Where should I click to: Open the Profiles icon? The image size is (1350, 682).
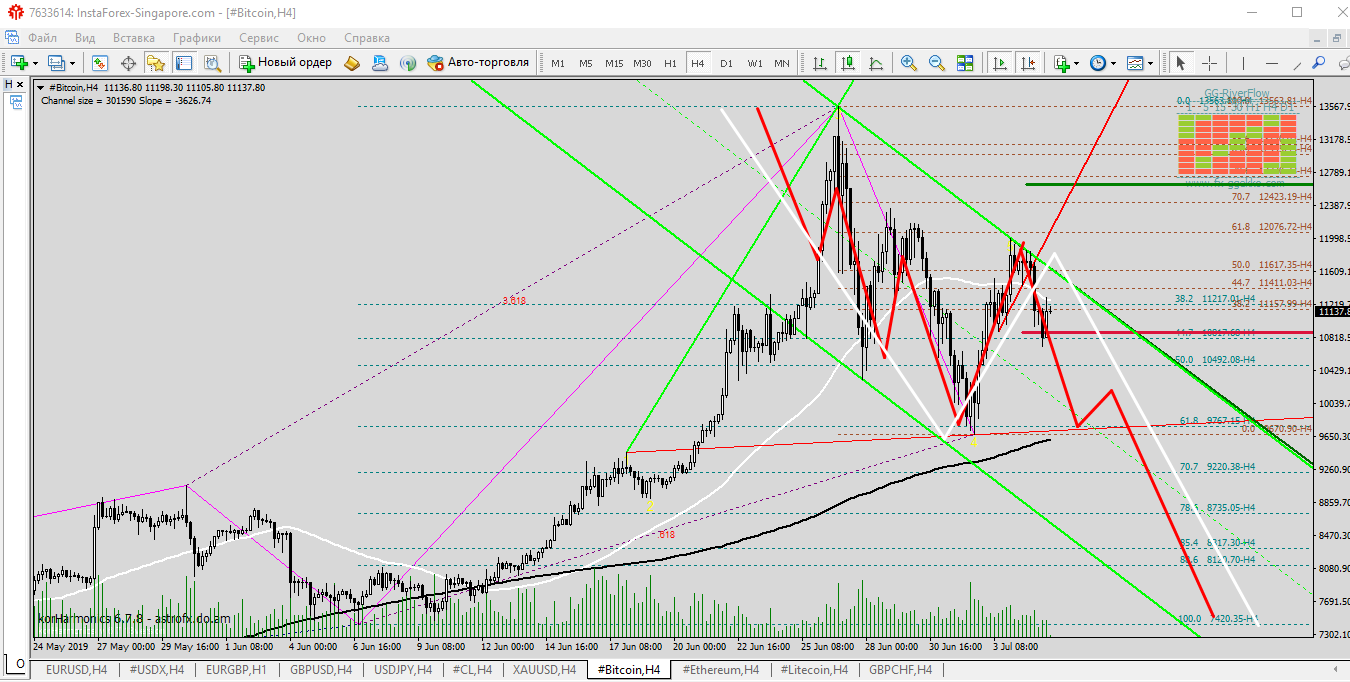coord(56,62)
